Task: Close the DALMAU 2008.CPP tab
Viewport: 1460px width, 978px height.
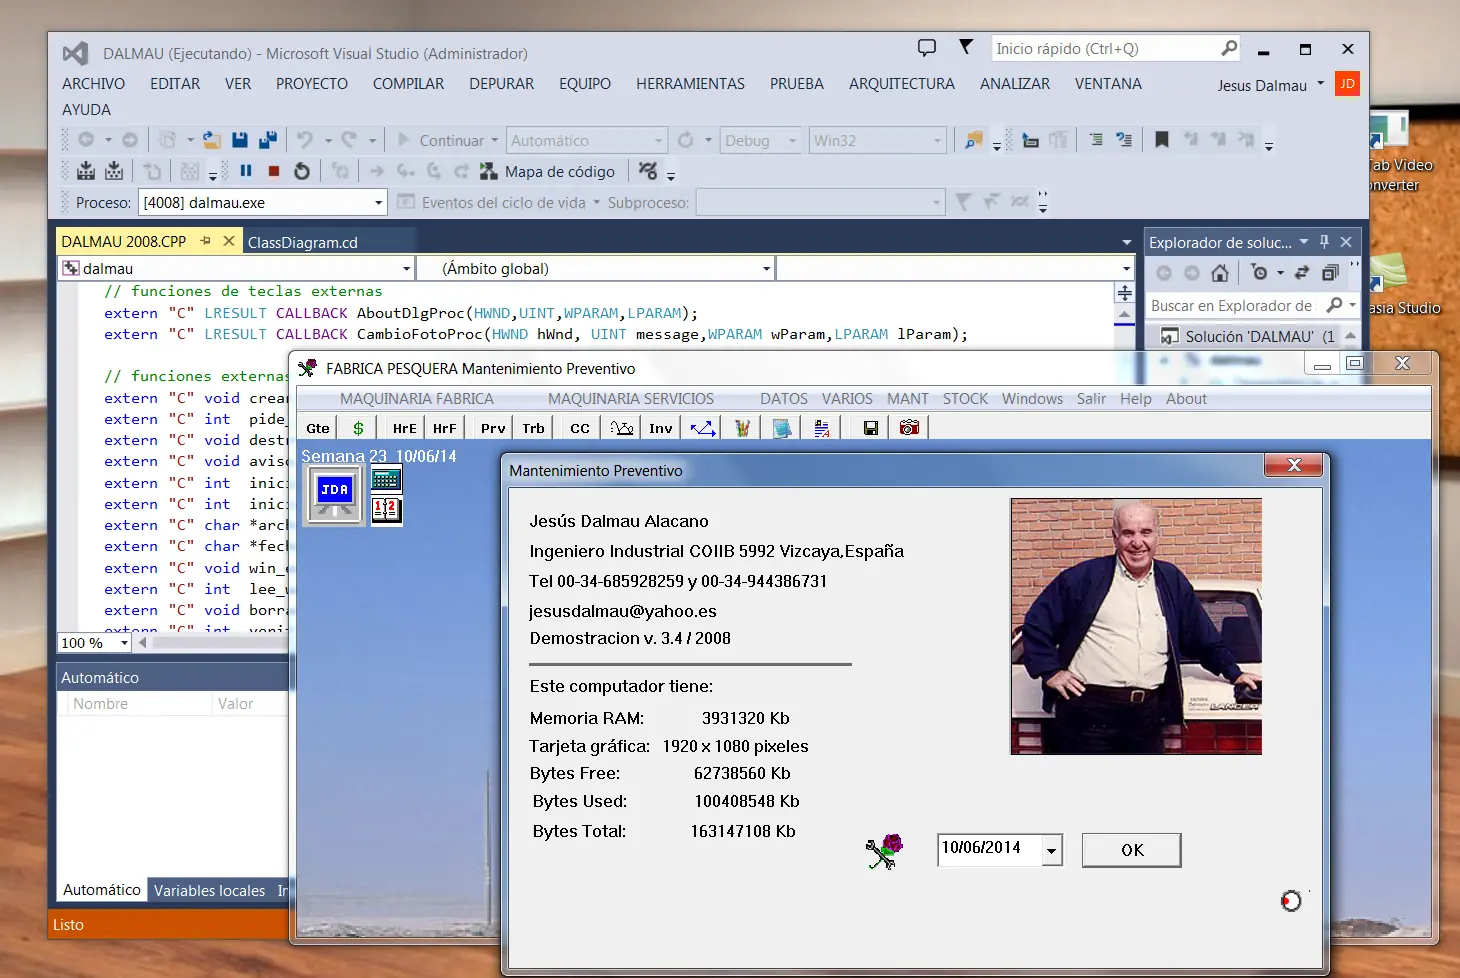Action: 229,241
